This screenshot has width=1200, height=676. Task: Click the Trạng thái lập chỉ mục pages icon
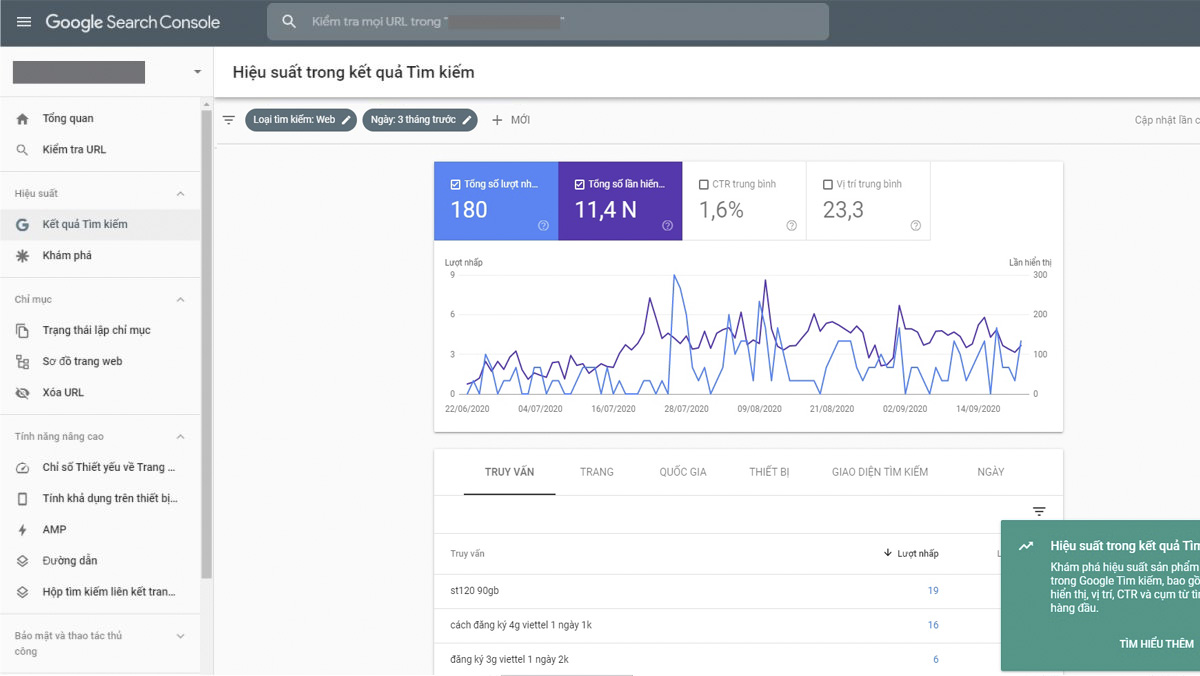click(x=23, y=331)
